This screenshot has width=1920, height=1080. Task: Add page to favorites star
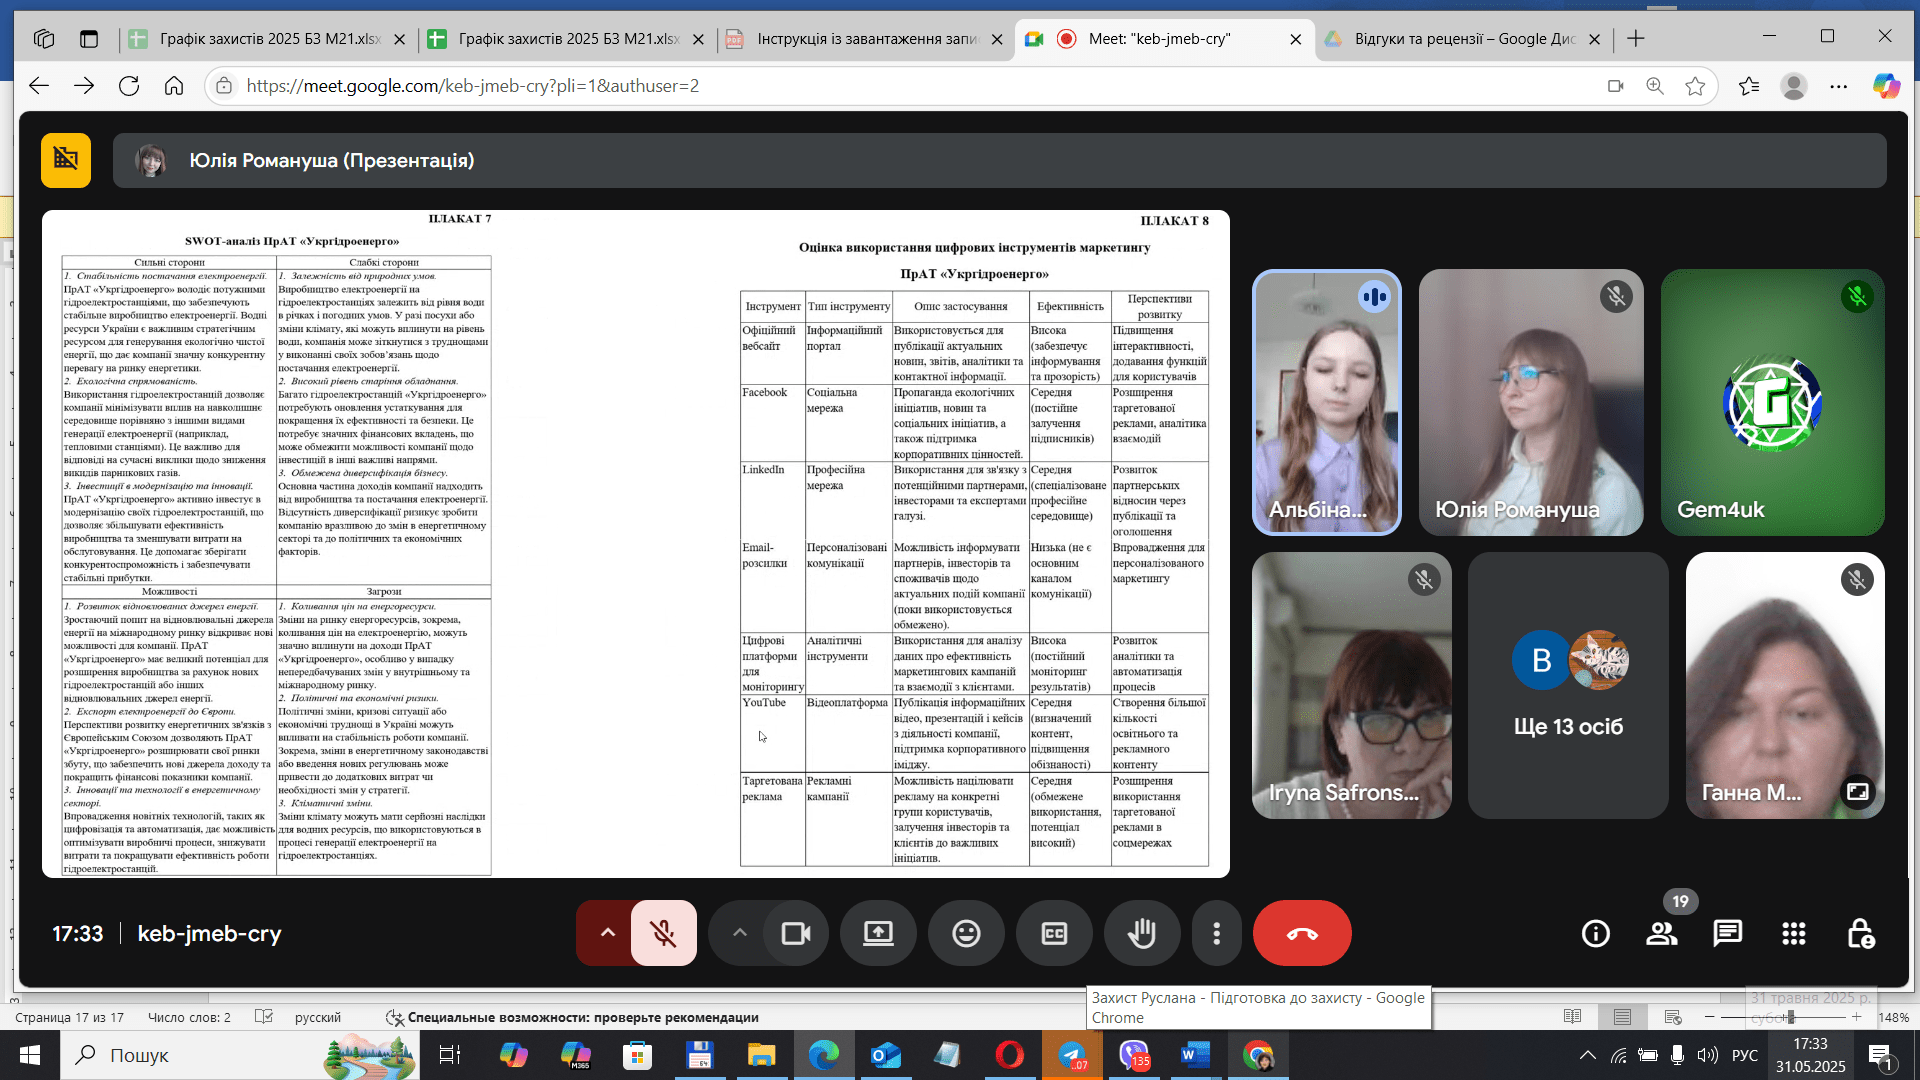(x=1695, y=86)
